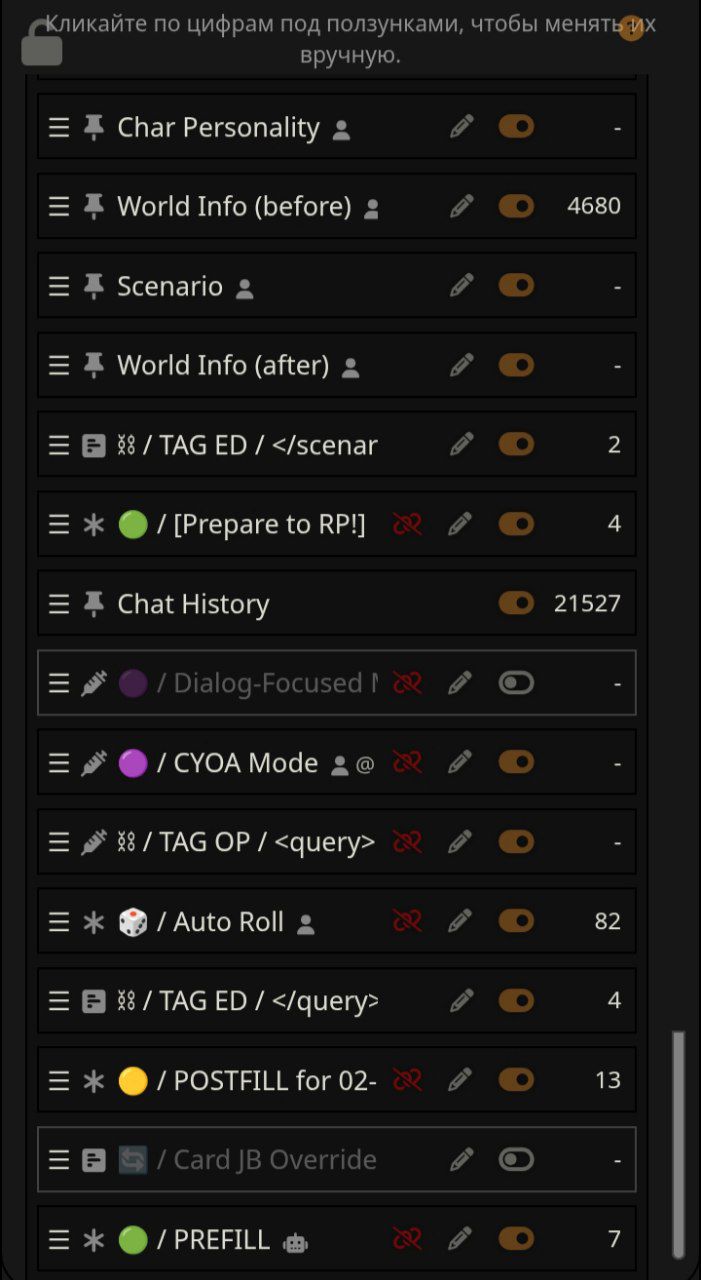
Task: Click the Auto Roll entry name
Action: 229,921
